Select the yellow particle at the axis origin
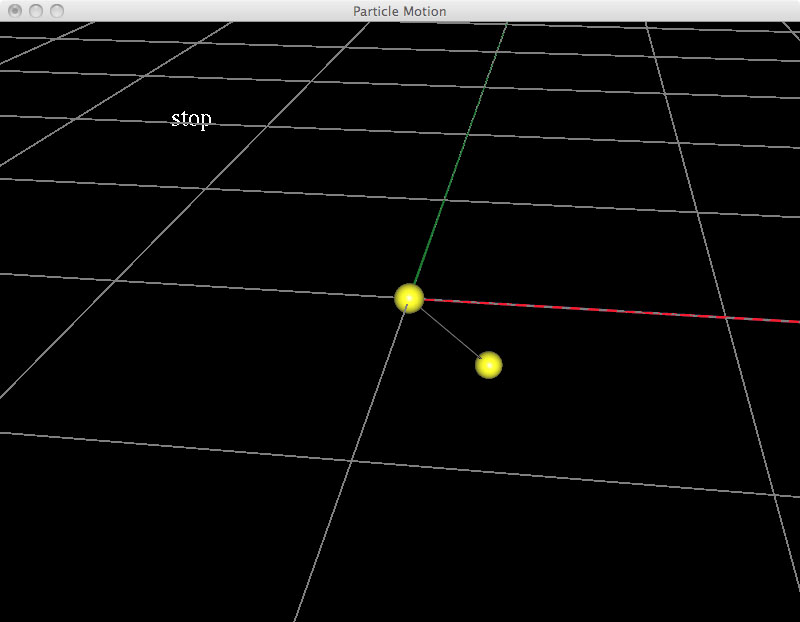This screenshot has height=622, width=800. point(409,298)
